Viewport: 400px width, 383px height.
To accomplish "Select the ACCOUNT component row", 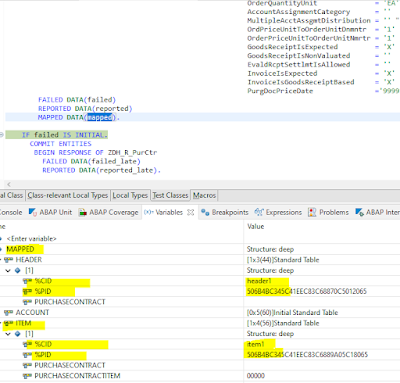I will [32, 312].
